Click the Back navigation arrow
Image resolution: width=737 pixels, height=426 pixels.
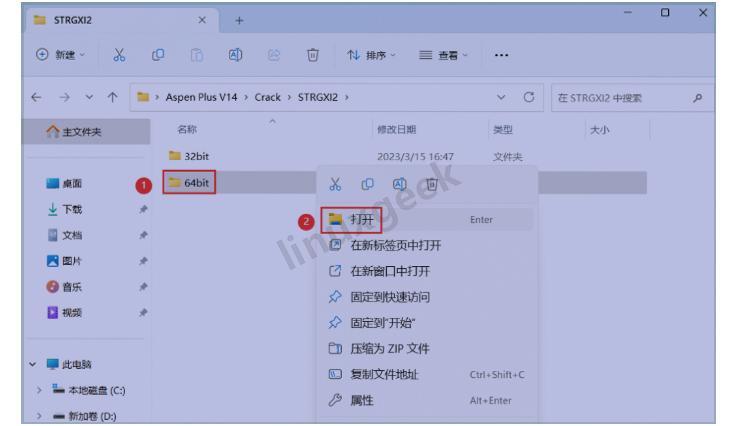(x=36, y=97)
